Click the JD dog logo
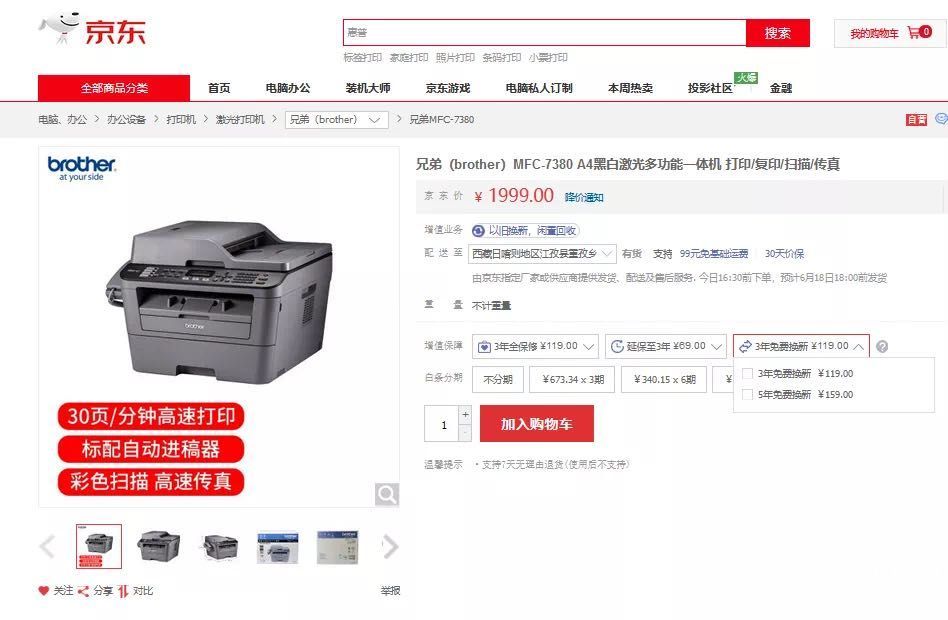Screen dimensions: 948x620 click(x=60, y=28)
